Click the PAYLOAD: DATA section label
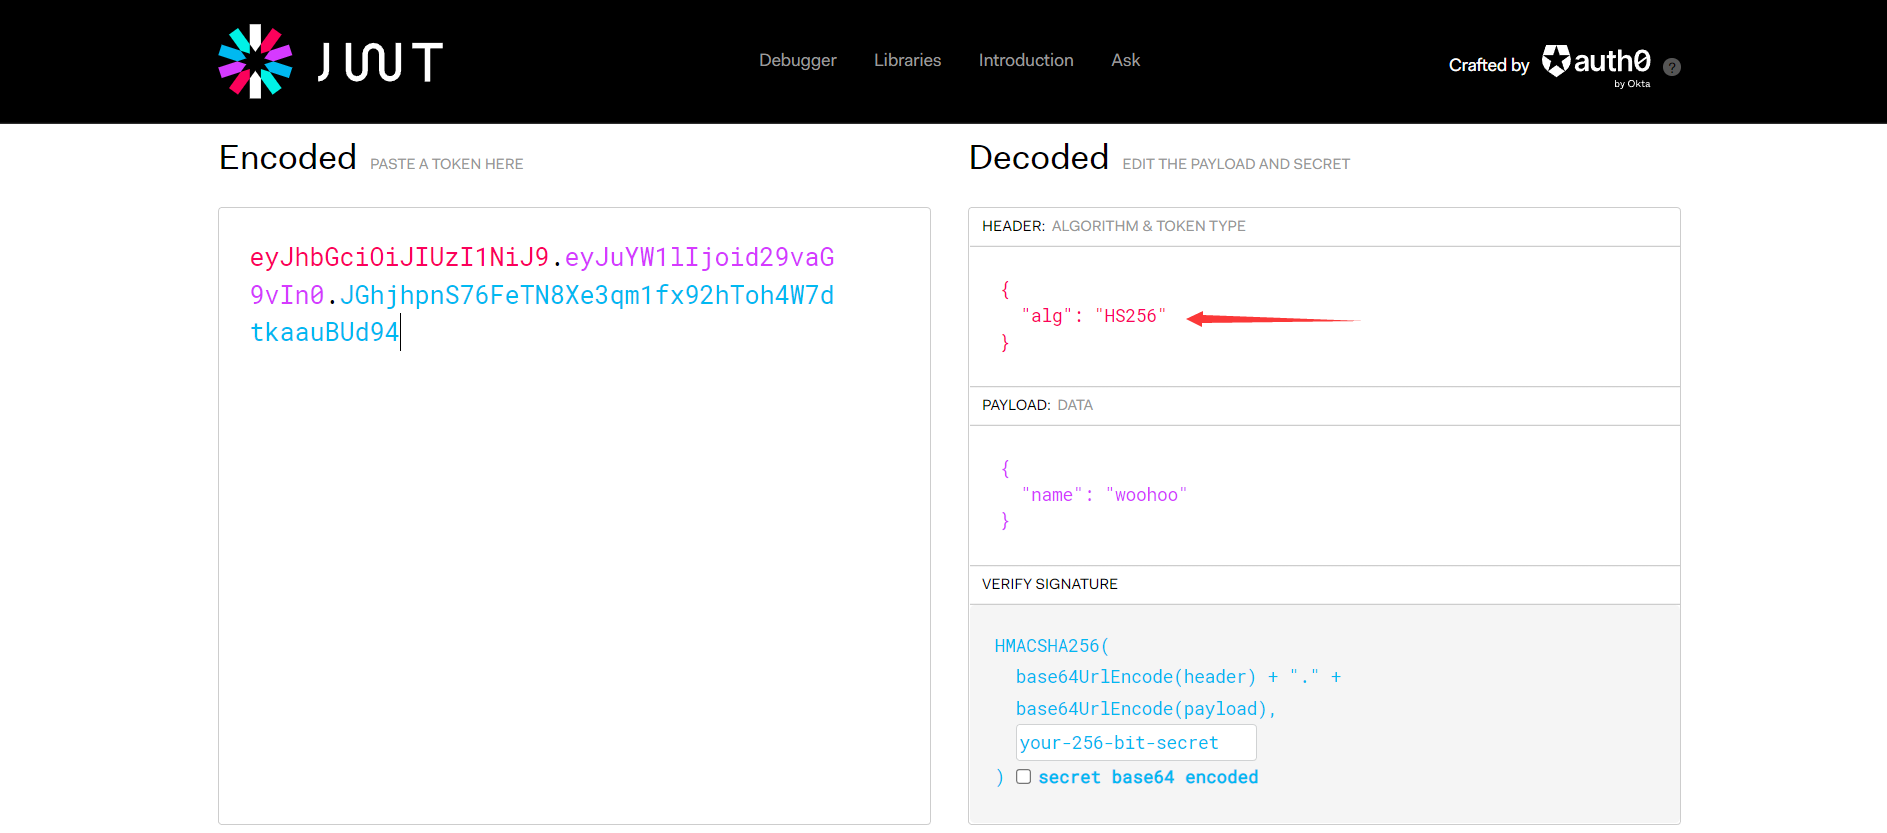 tap(1037, 405)
